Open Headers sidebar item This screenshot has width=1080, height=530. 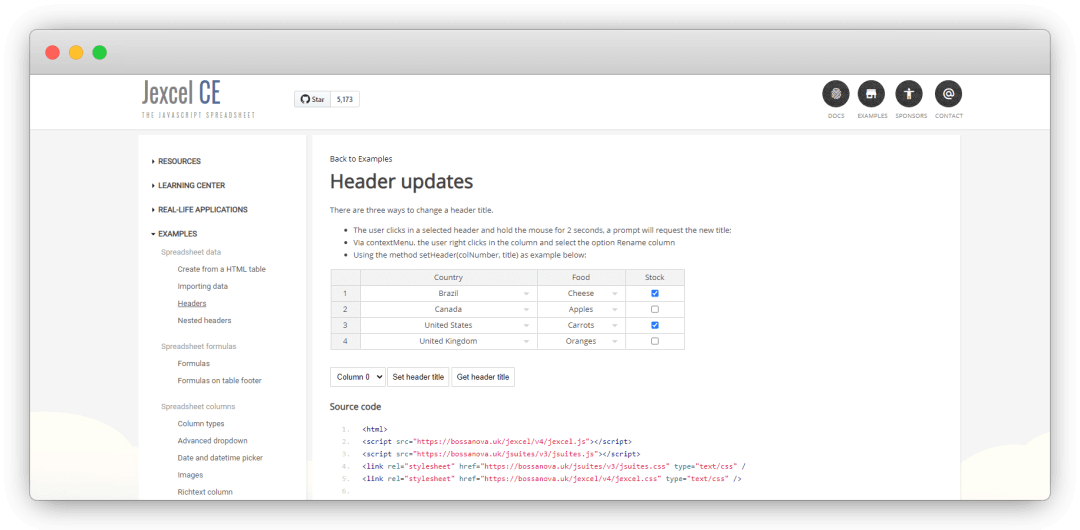pyautogui.click(x=191, y=303)
